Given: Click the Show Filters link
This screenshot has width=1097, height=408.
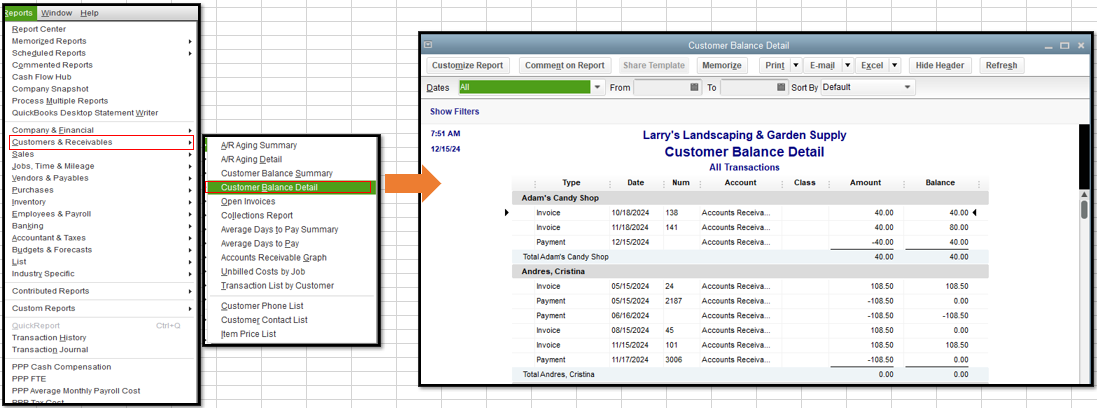Looking at the screenshot, I should pos(454,112).
